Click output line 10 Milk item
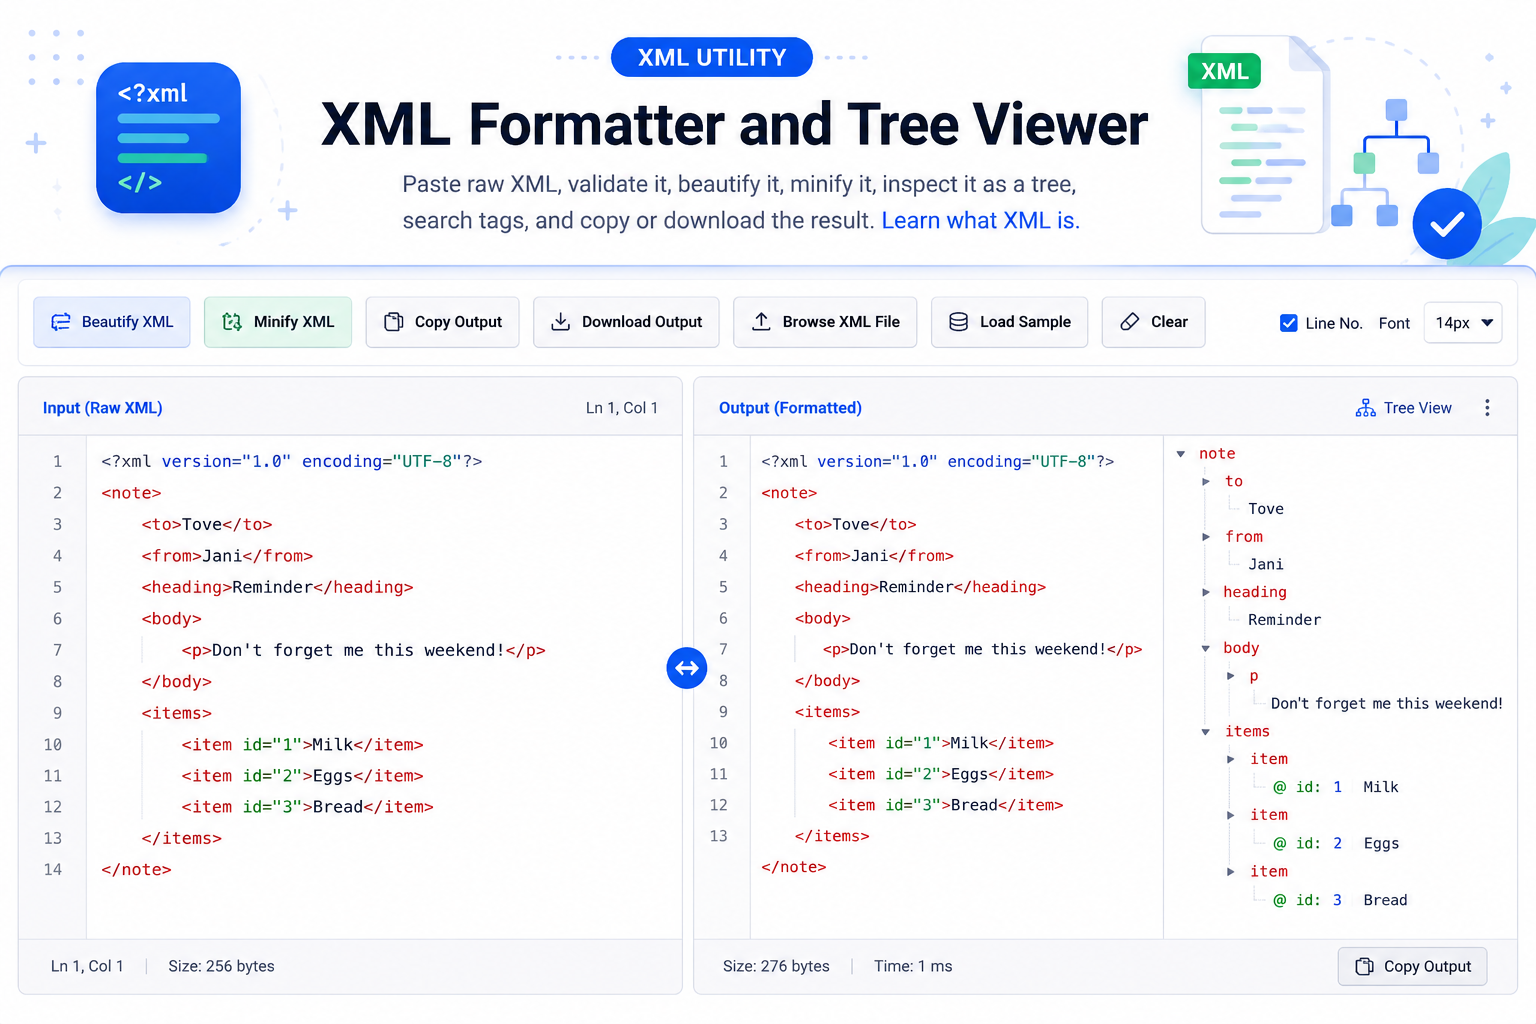The image size is (1536, 1024). (940, 743)
